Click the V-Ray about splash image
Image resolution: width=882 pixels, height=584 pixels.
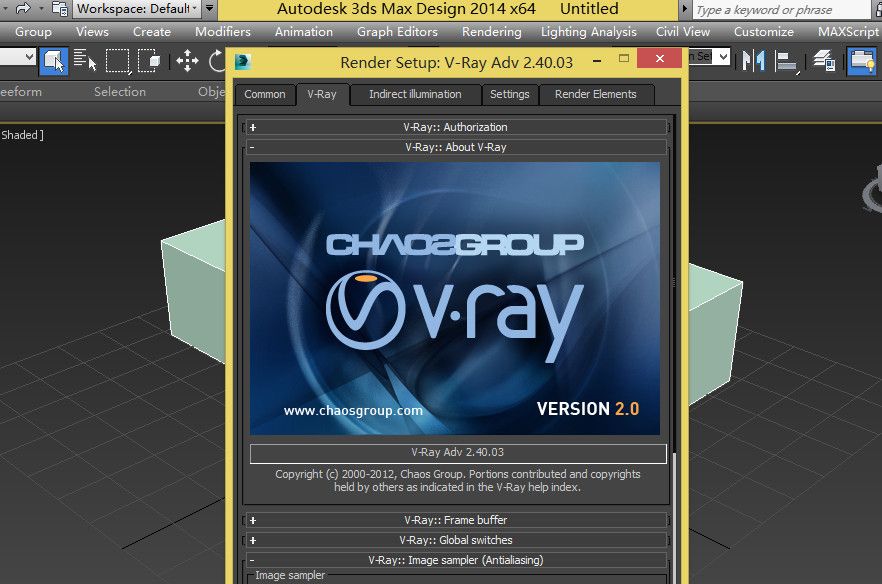[454, 299]
